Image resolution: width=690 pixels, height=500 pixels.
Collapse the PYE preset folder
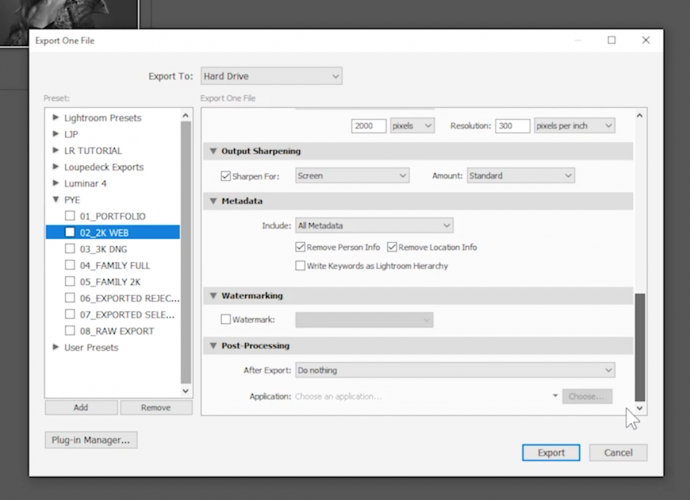point(55,199)
